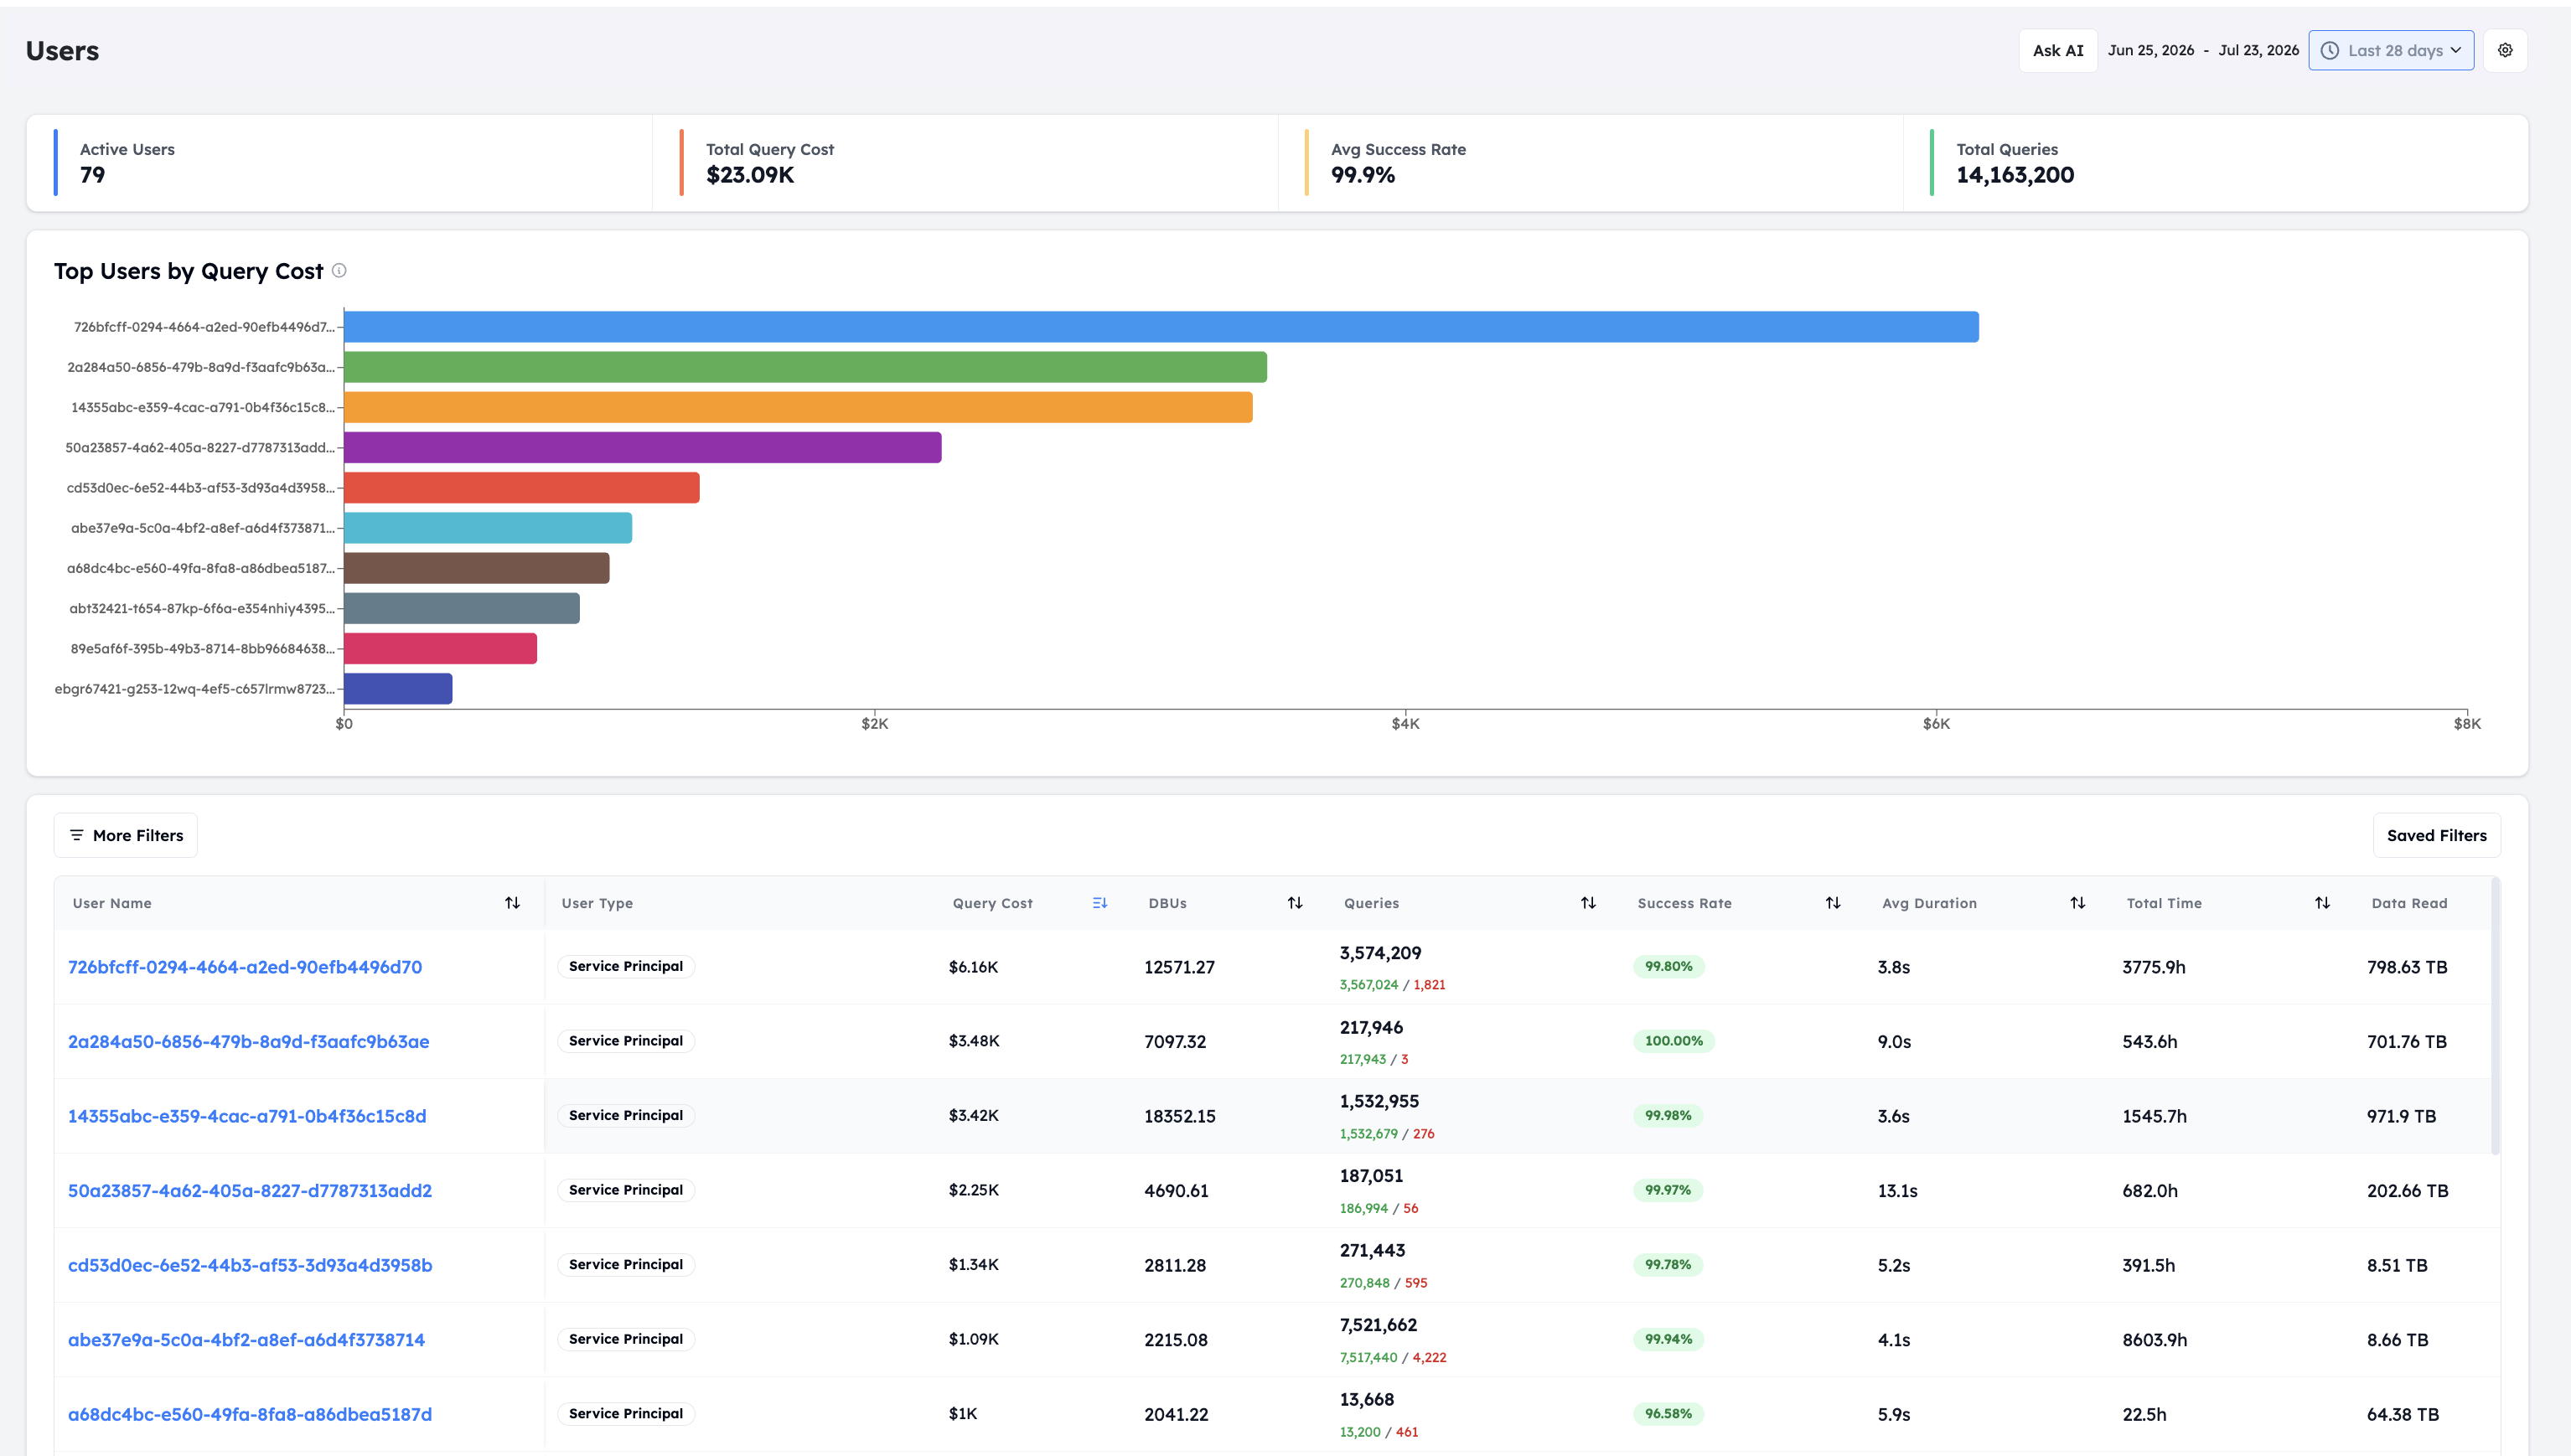Click the 3,574,209 queries count
This screenshot has height=1456, width=2571.
coord(1380,953)
